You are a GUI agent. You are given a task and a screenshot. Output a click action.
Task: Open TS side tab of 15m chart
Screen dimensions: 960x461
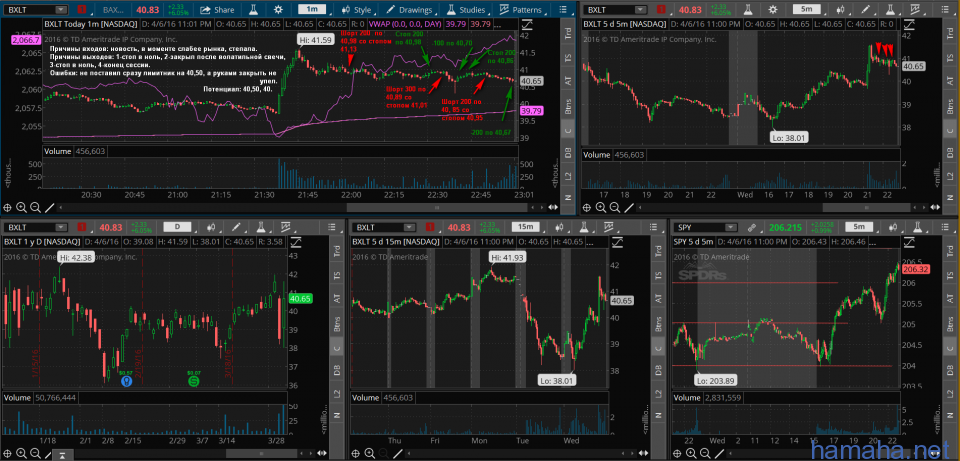pyautogui.click(x=658, y=275)
